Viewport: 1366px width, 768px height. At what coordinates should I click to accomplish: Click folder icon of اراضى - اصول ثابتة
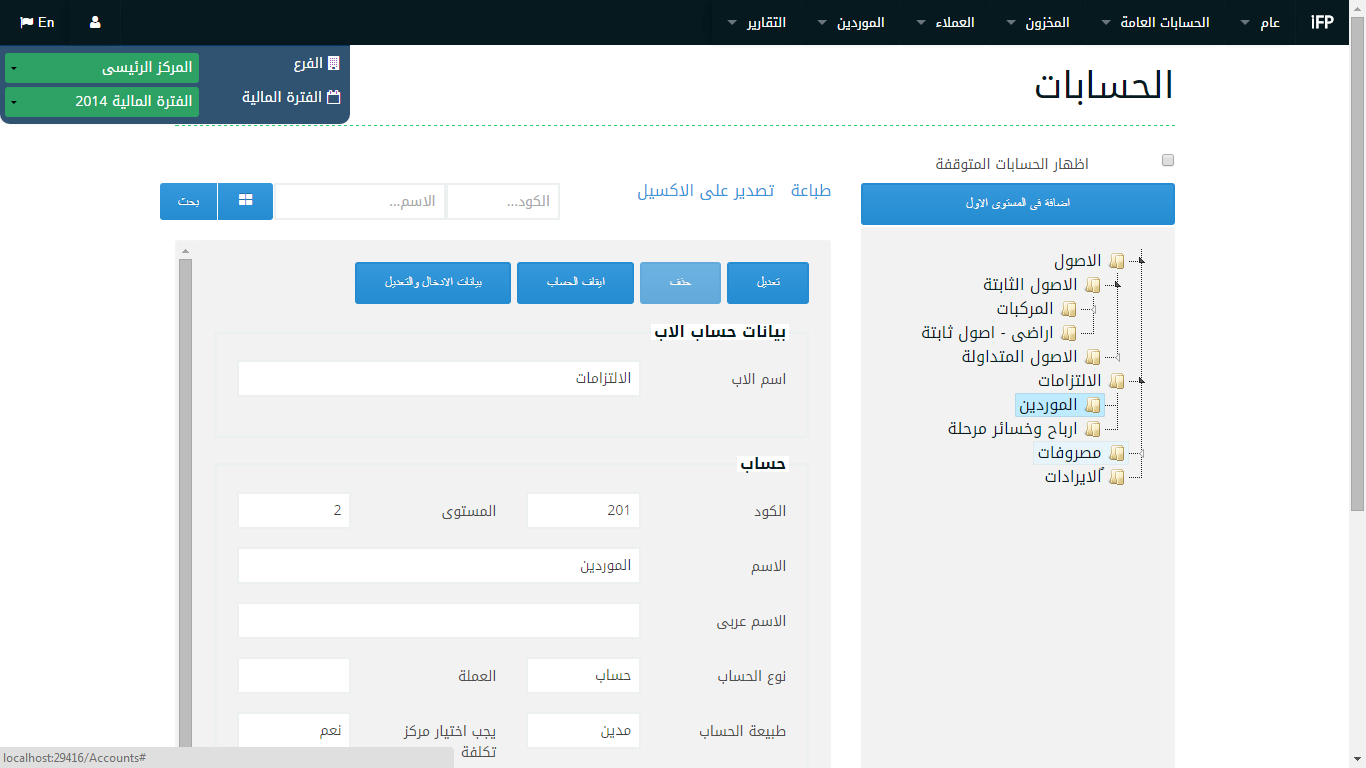coord(1069,334)
